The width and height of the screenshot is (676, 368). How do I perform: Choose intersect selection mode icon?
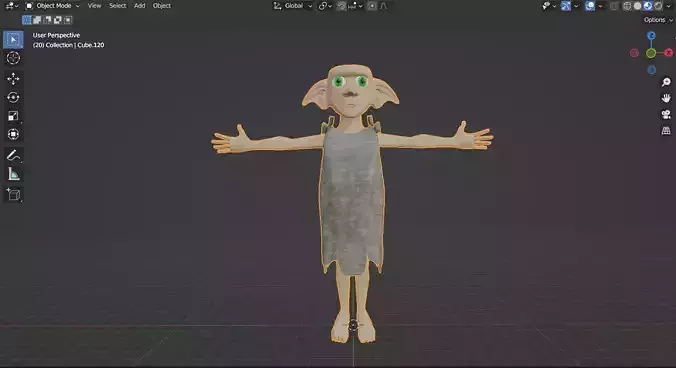[x=68, y=20]
